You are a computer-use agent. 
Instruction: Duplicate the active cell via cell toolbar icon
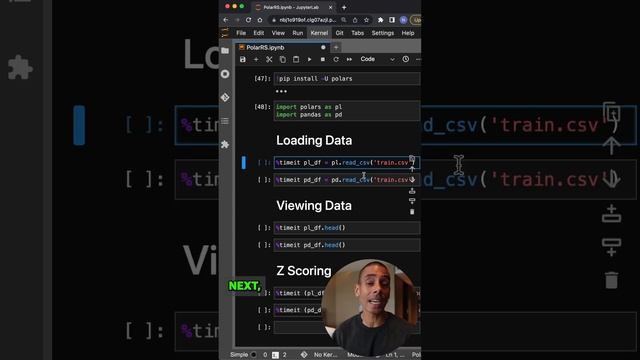(412, 158)
